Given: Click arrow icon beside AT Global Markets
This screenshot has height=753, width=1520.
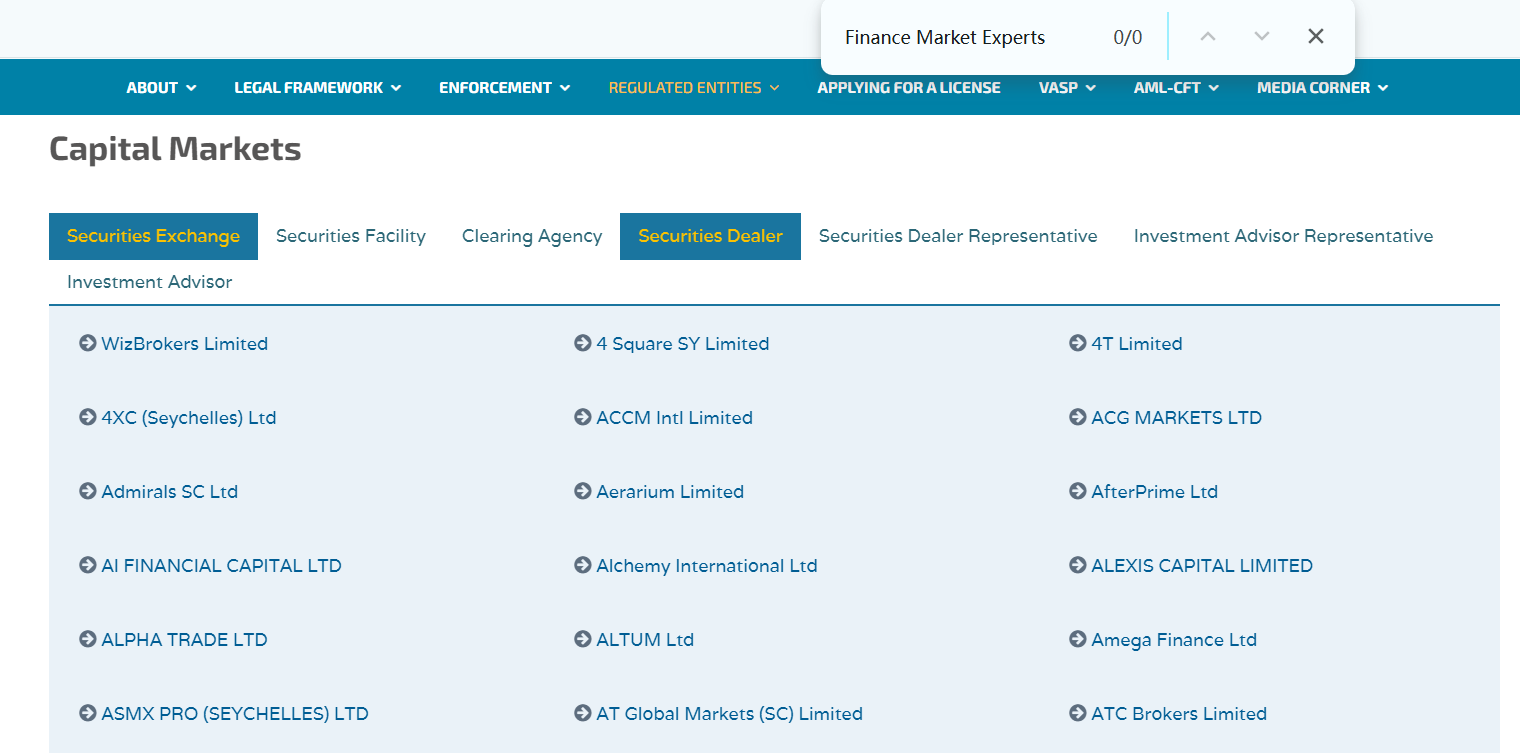Looking at the screenshot, I should pyautogui.click(x=583, y=713).
